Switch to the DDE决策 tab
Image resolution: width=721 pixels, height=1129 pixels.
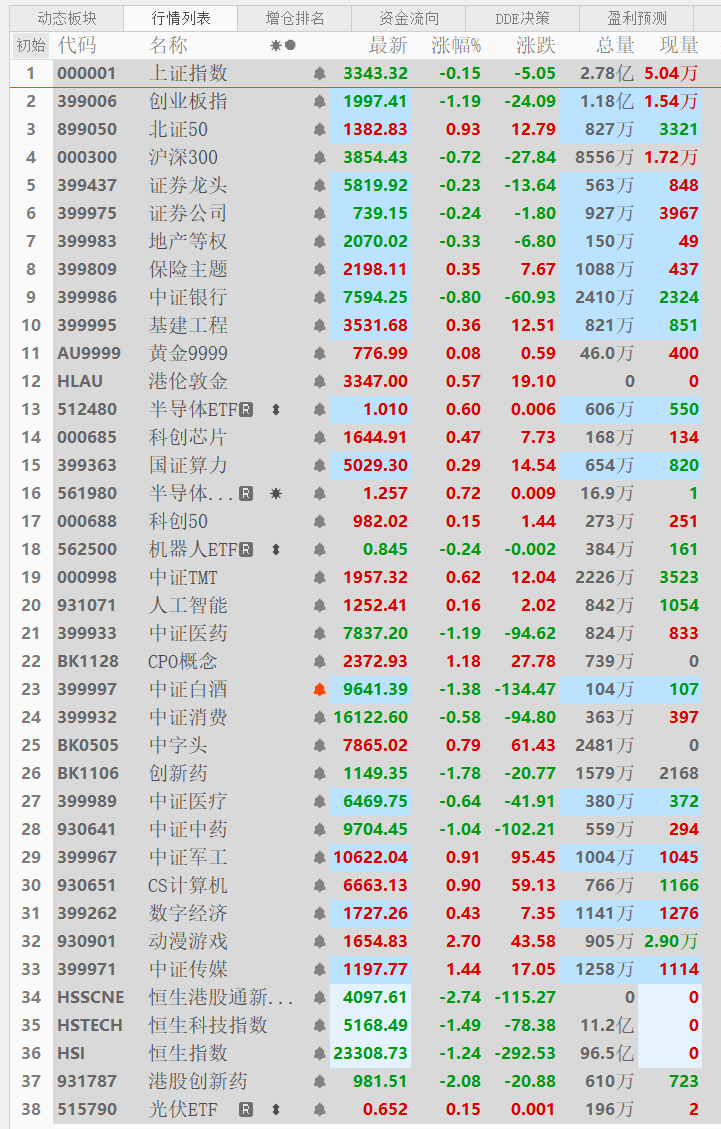pyautogui.click(x=522, y=18)
